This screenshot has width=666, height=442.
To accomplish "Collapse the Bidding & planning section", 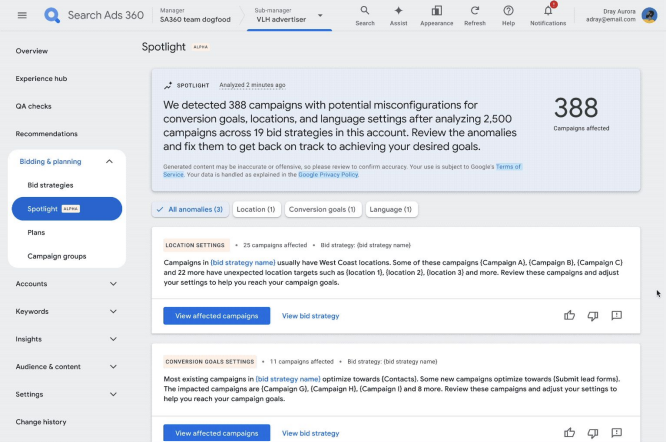I will pyautogui.click(x=109, y=161).
